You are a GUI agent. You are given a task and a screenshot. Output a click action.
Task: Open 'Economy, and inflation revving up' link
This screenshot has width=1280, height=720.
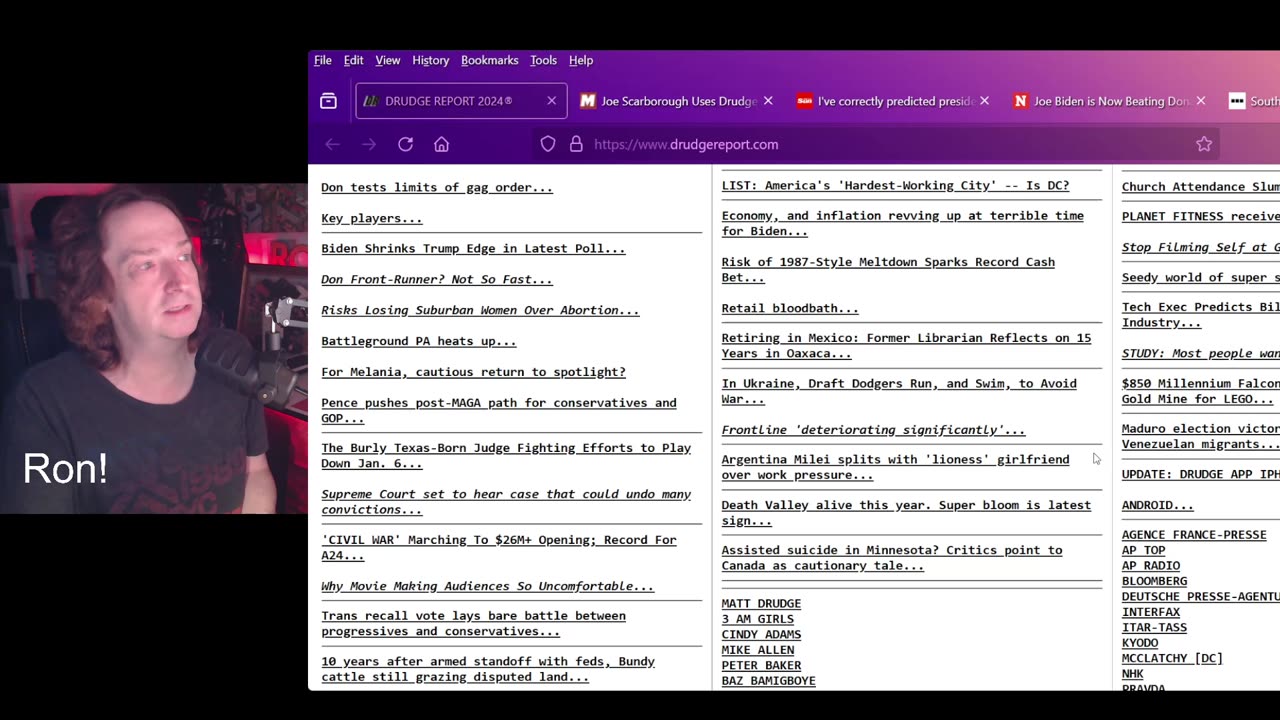pyautogui.click(x=903, y=223)
